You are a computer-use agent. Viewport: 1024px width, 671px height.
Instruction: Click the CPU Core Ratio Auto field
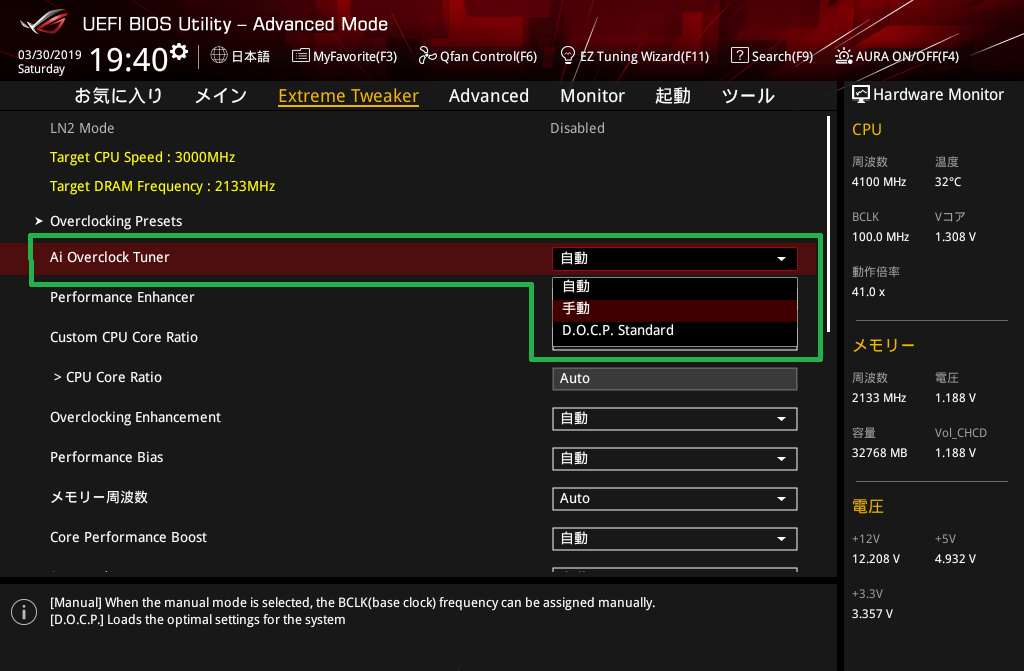pos(675,378)
